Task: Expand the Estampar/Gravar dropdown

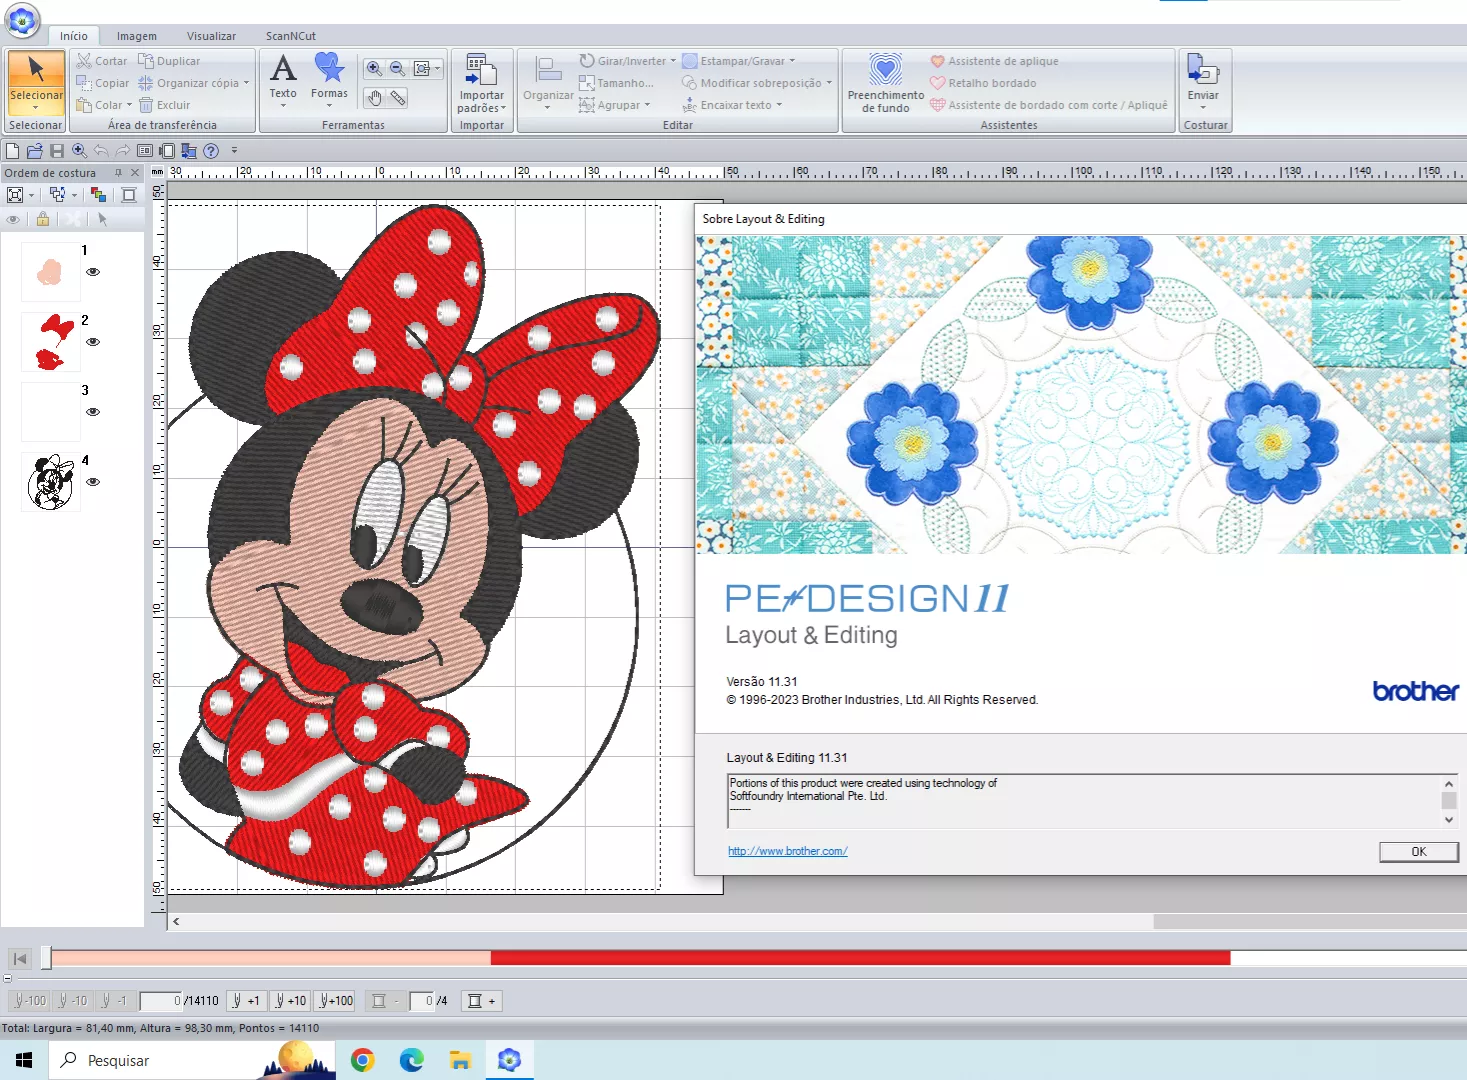Action: pyautogui.click(x=792, y=61)
